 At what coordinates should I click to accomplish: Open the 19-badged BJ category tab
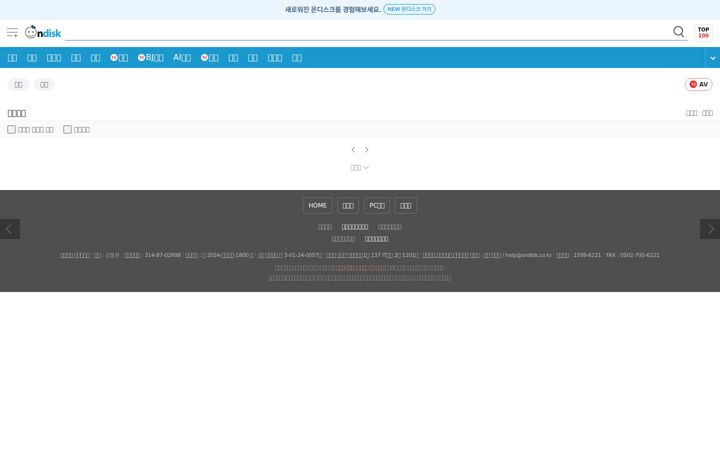(151, 57)
